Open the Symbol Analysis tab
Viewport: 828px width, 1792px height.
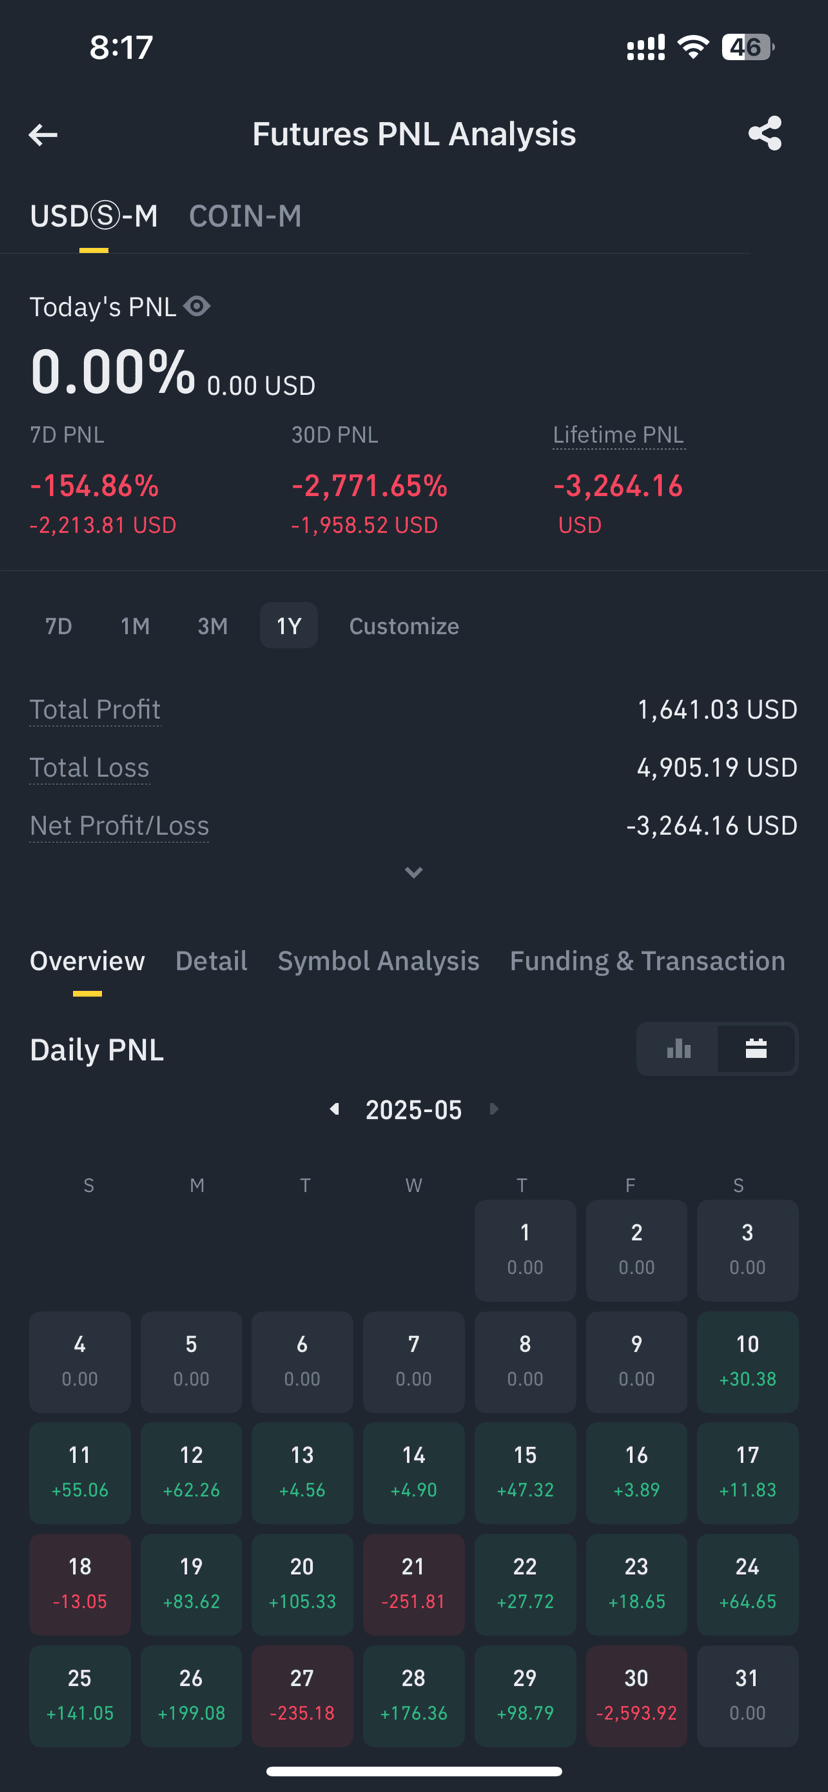pos(378,961)
